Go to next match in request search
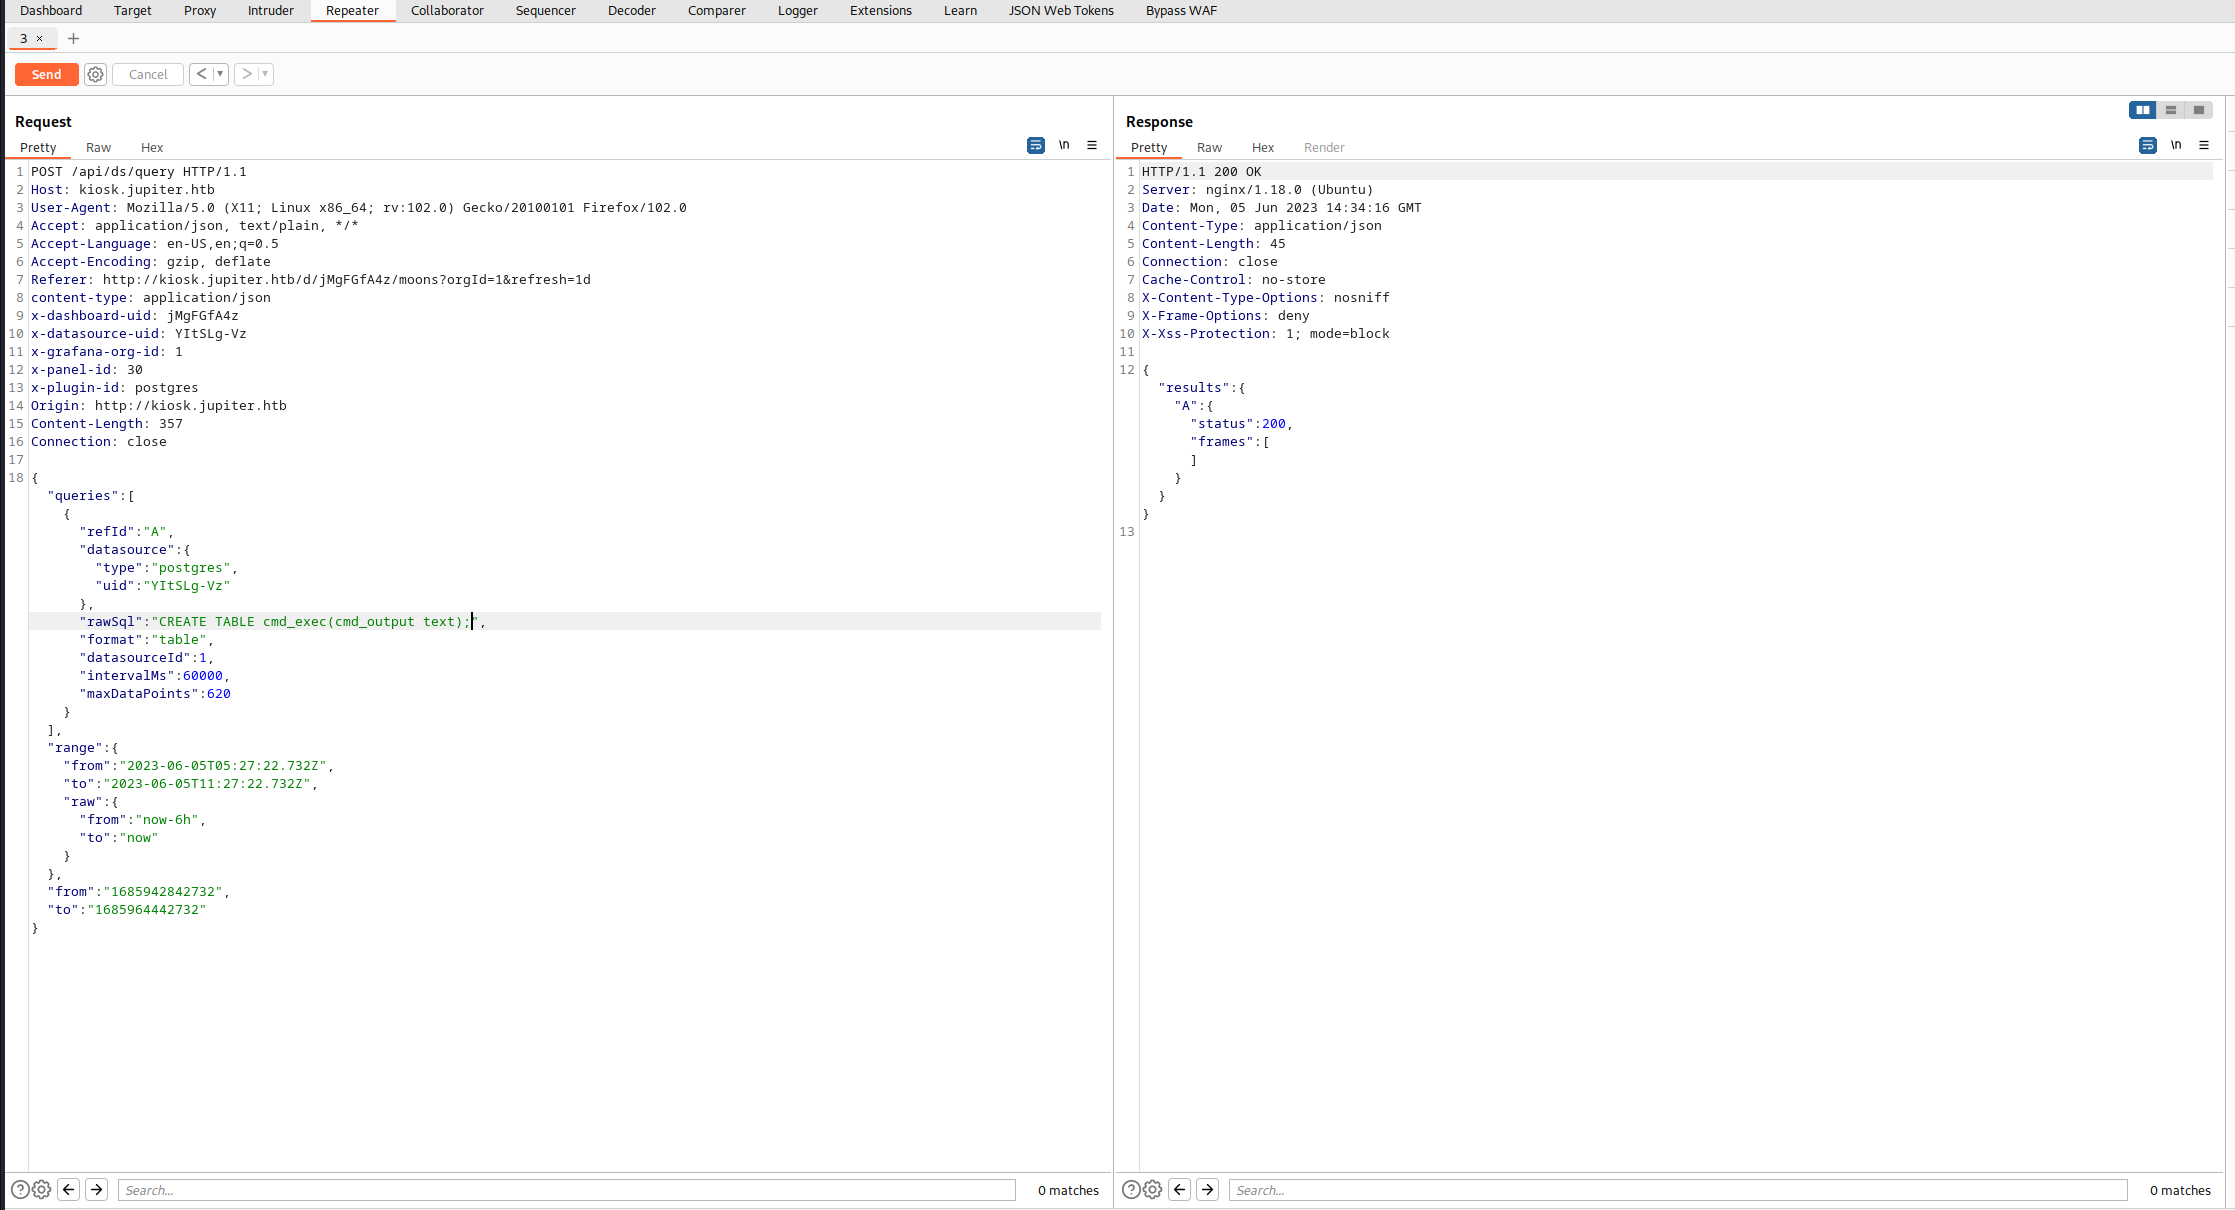This screenshot has height=1210, width=2235. pyautogui.click(x=96, y=1190)
